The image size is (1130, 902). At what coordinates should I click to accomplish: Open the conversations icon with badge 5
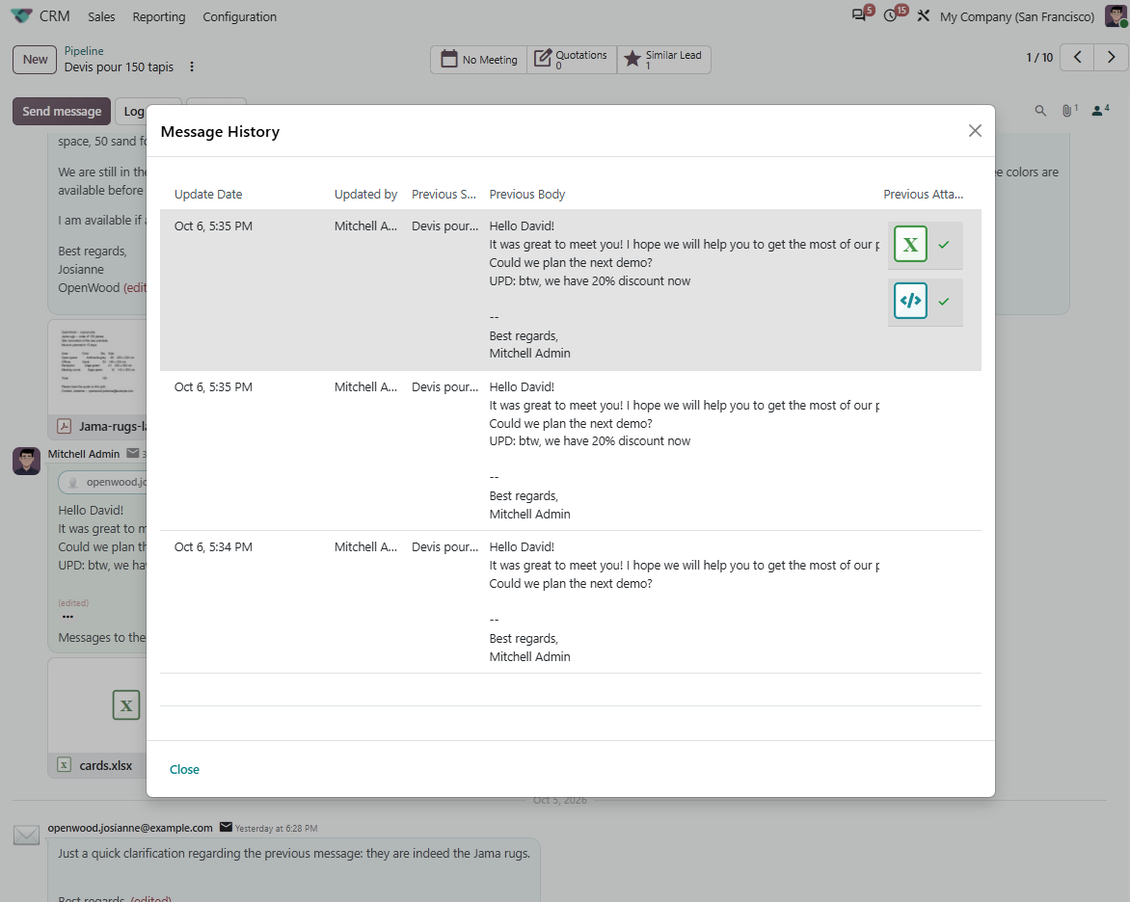861,14
